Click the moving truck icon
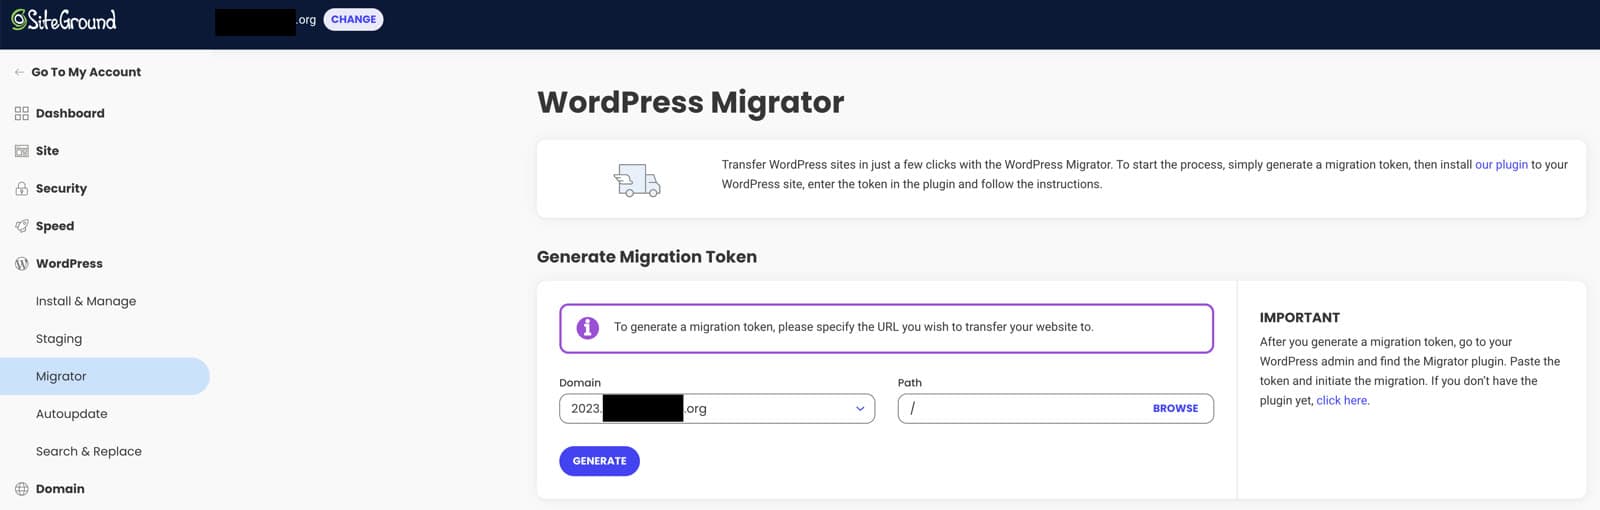Screen dimensions: 1600x510 click(637, 180)
